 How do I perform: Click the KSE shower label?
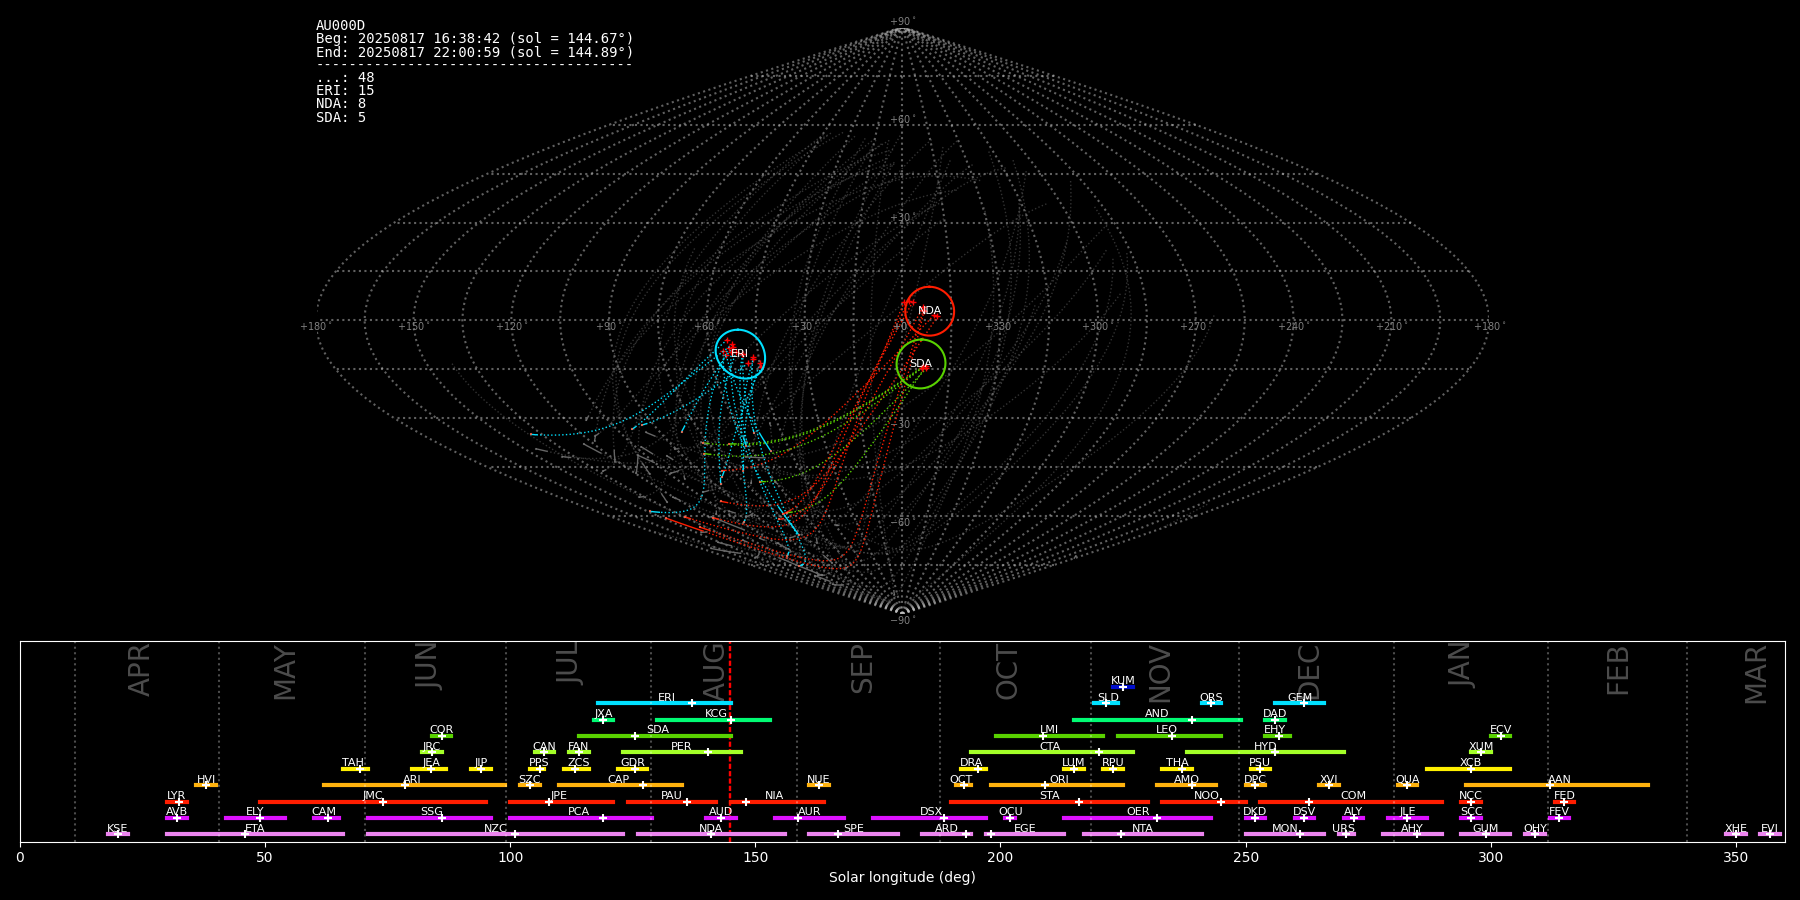click(x=117, y=829)
